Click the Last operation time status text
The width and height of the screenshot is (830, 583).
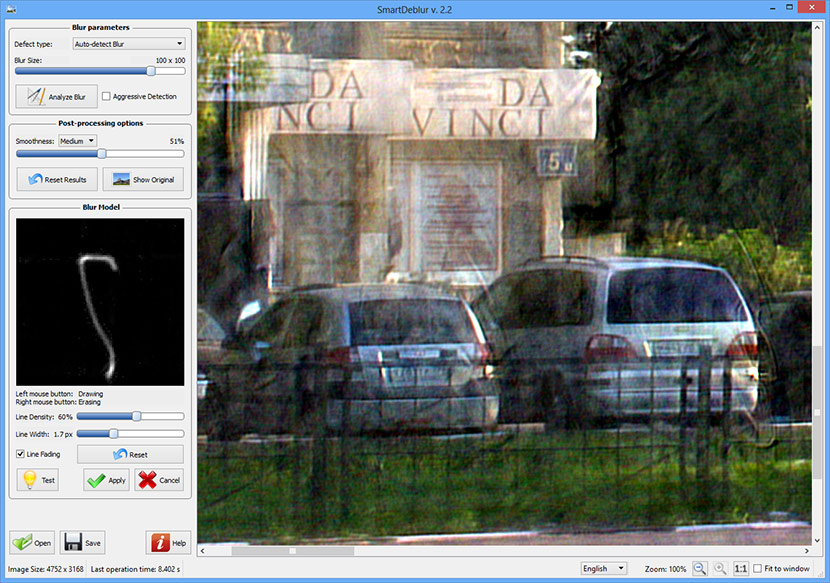pos(136,569)
